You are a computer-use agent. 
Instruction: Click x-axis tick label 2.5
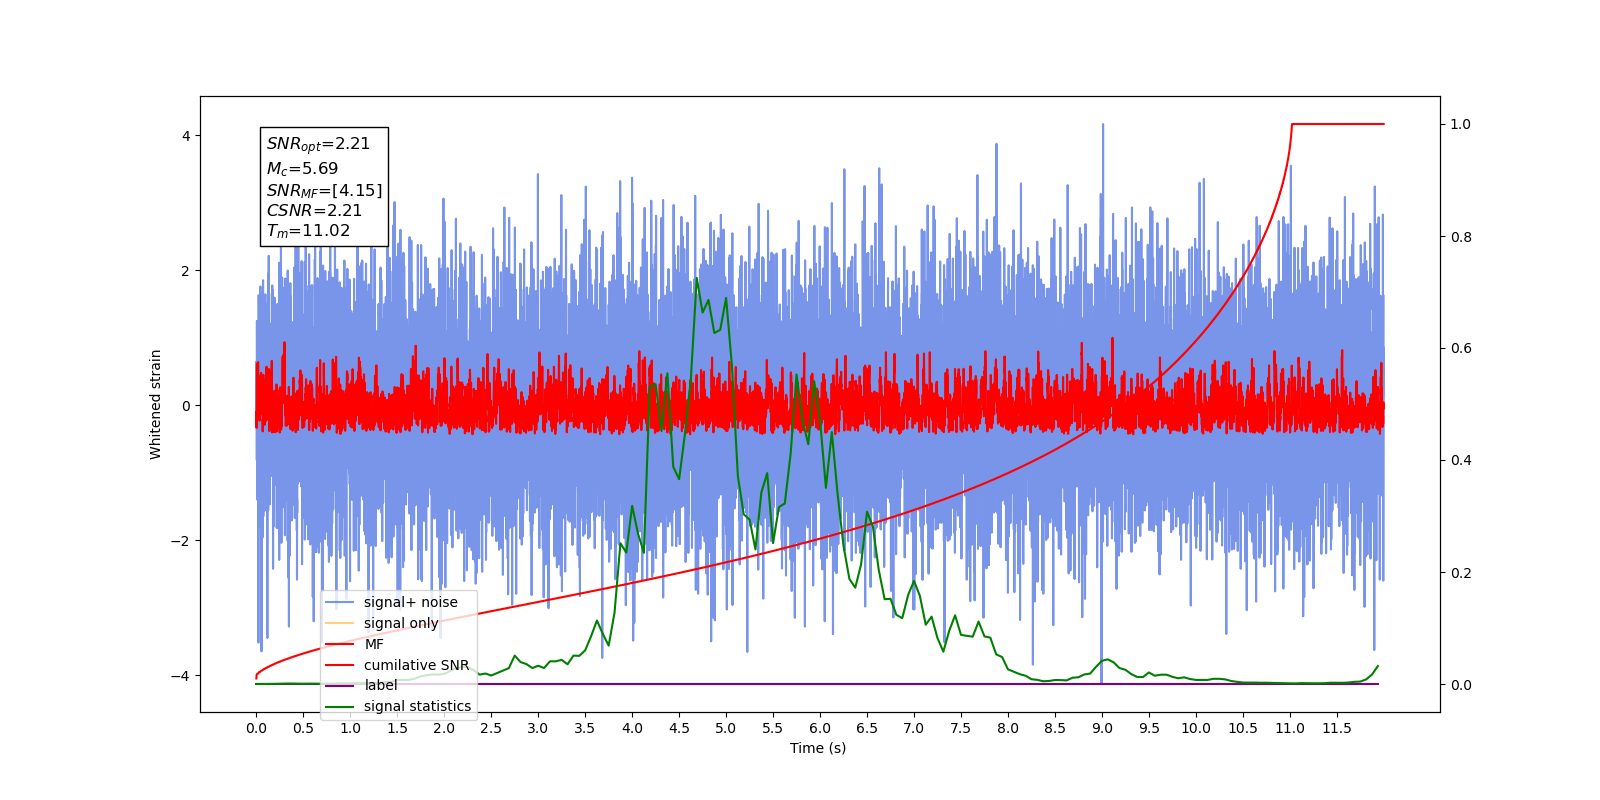pos(491,728)
